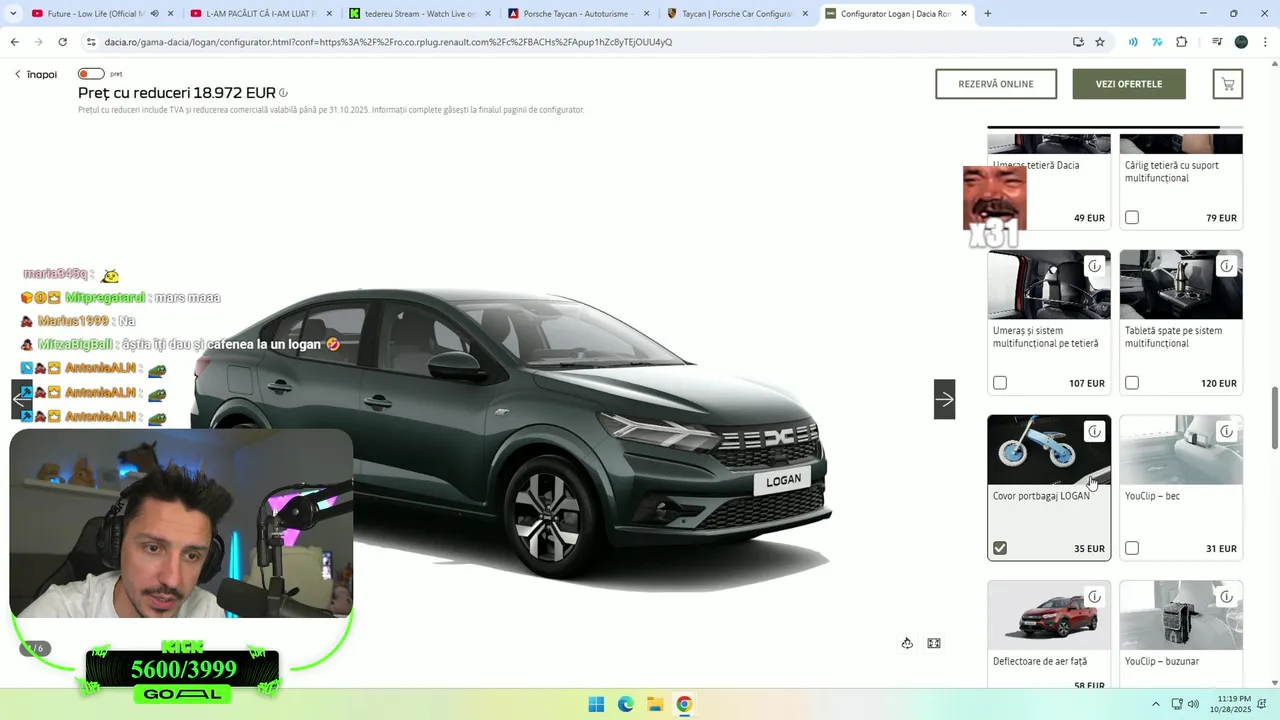The image size is (1280, 720).
Task: Click the 360-degree view icon
Action: pyautogui.click(x=907, y=643)
